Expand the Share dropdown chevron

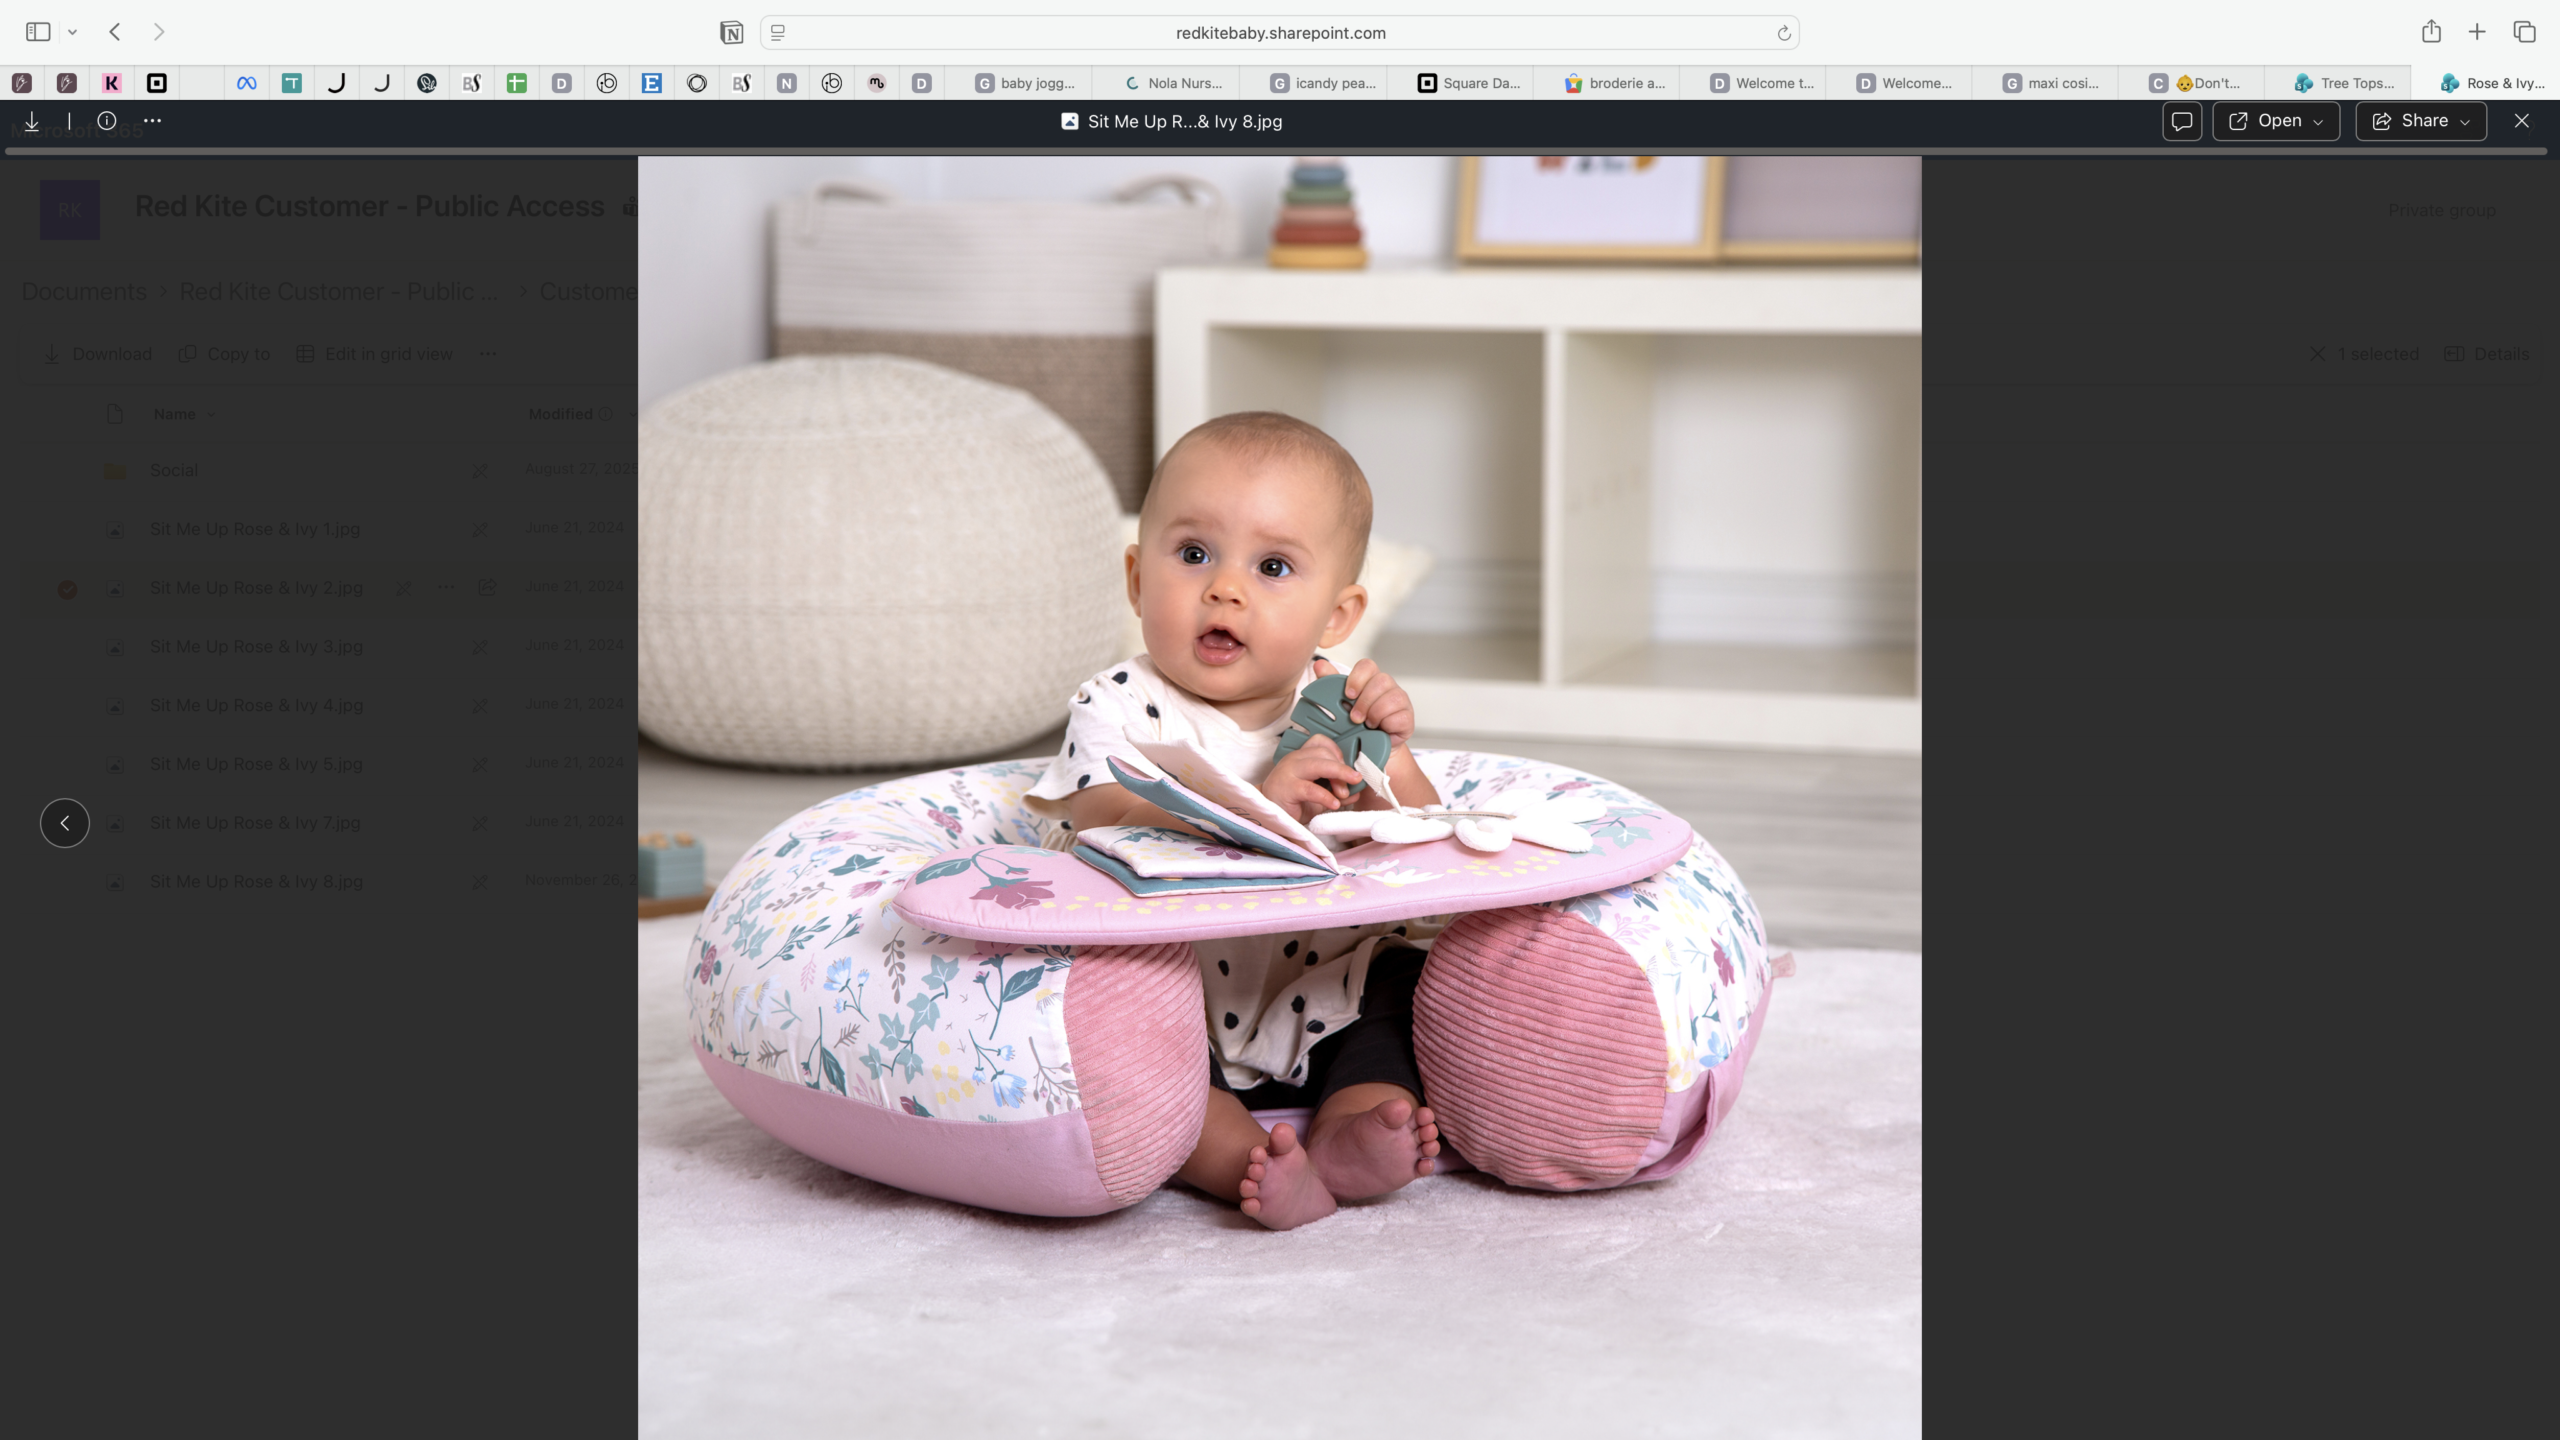(x=2465, y=122)
